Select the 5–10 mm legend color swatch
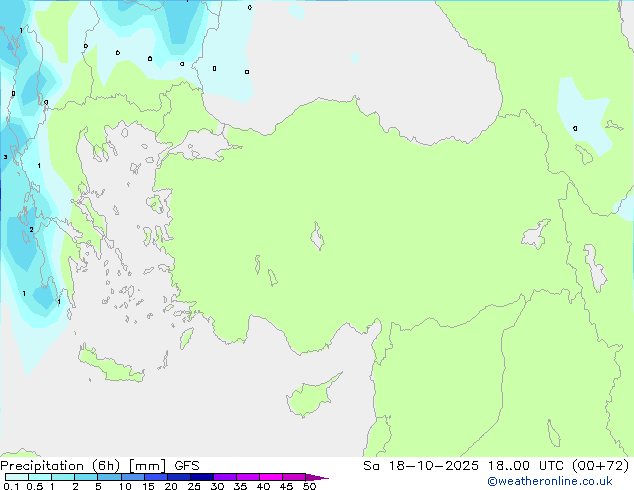Image resolution: width=634 pixels, height=490 pixels. click(x=109, y=477)
